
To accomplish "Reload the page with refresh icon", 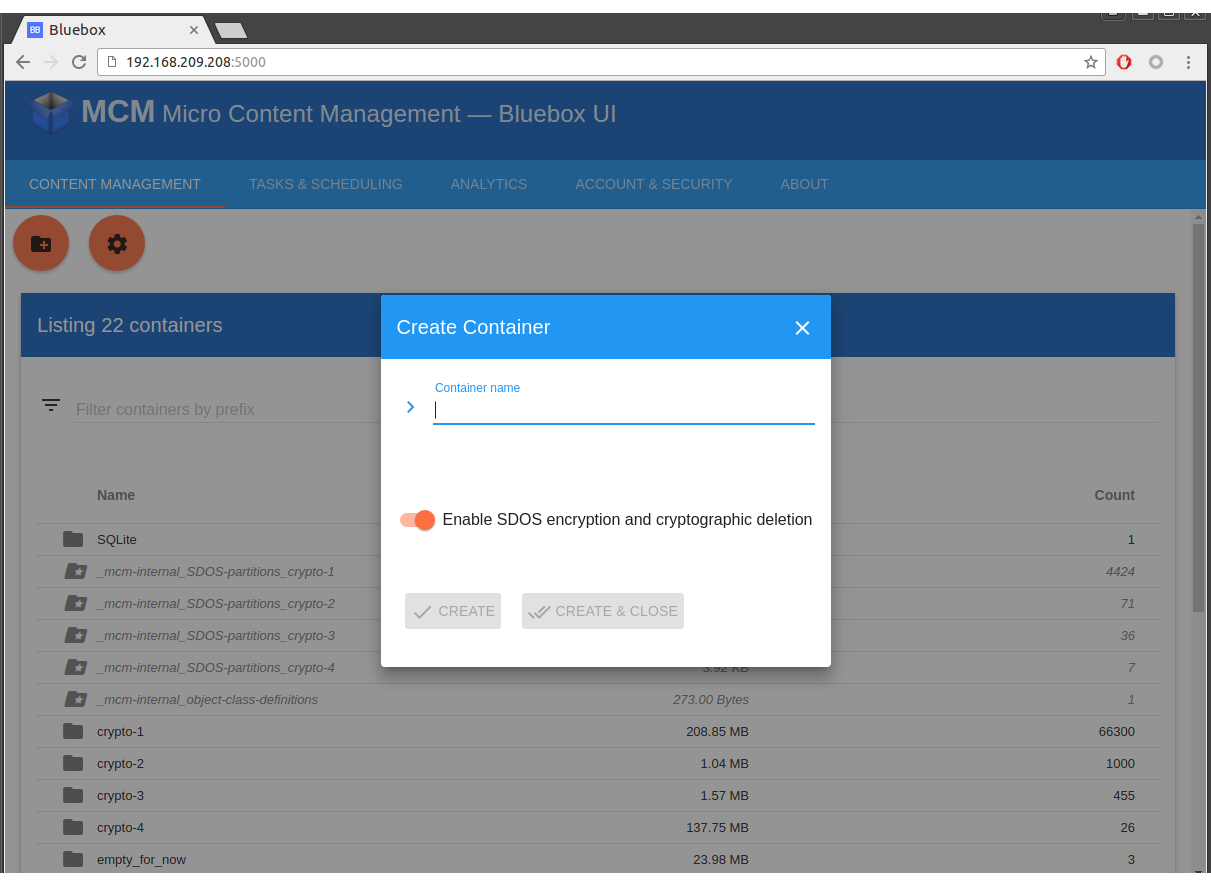I will point(79,62).
